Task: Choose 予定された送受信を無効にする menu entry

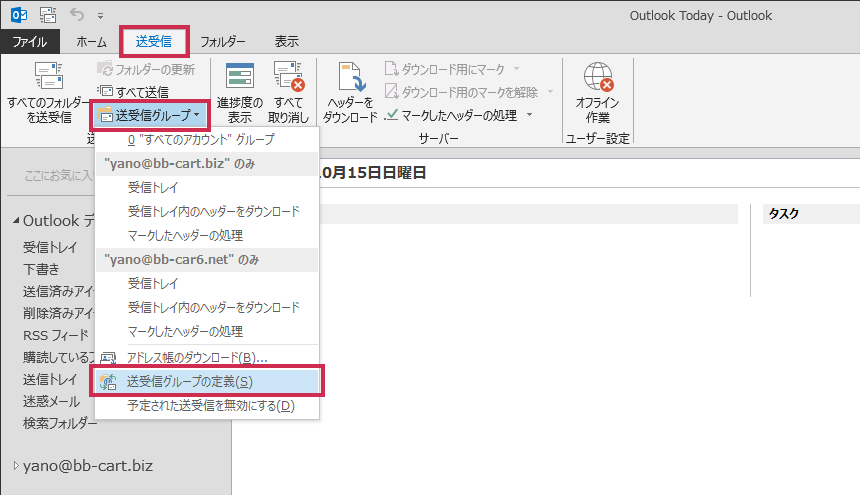Action: [x=210, y=406]
